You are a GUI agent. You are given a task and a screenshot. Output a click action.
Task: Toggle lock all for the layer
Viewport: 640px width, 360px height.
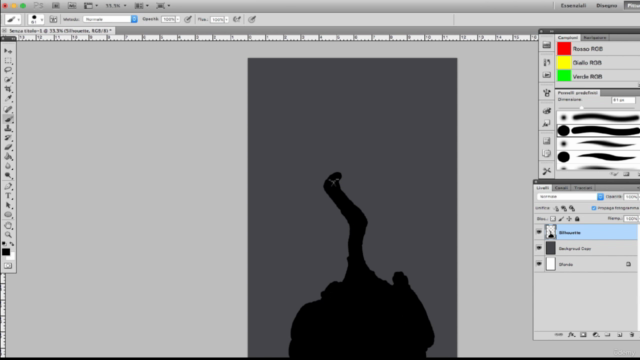[x=577, y=219]
